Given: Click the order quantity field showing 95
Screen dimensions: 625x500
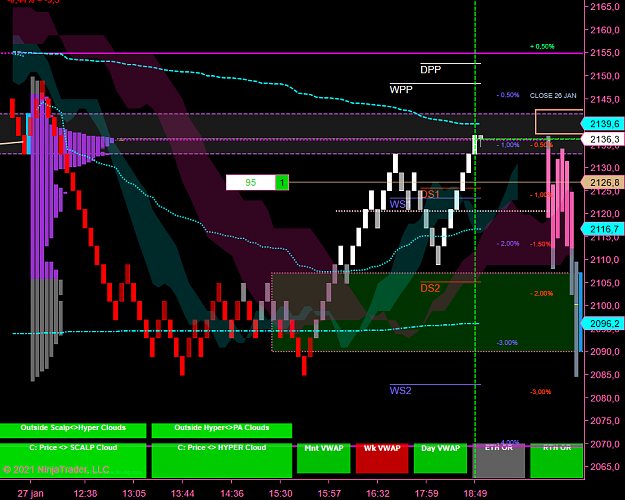Looking at the screenshot, I should 251,183.
